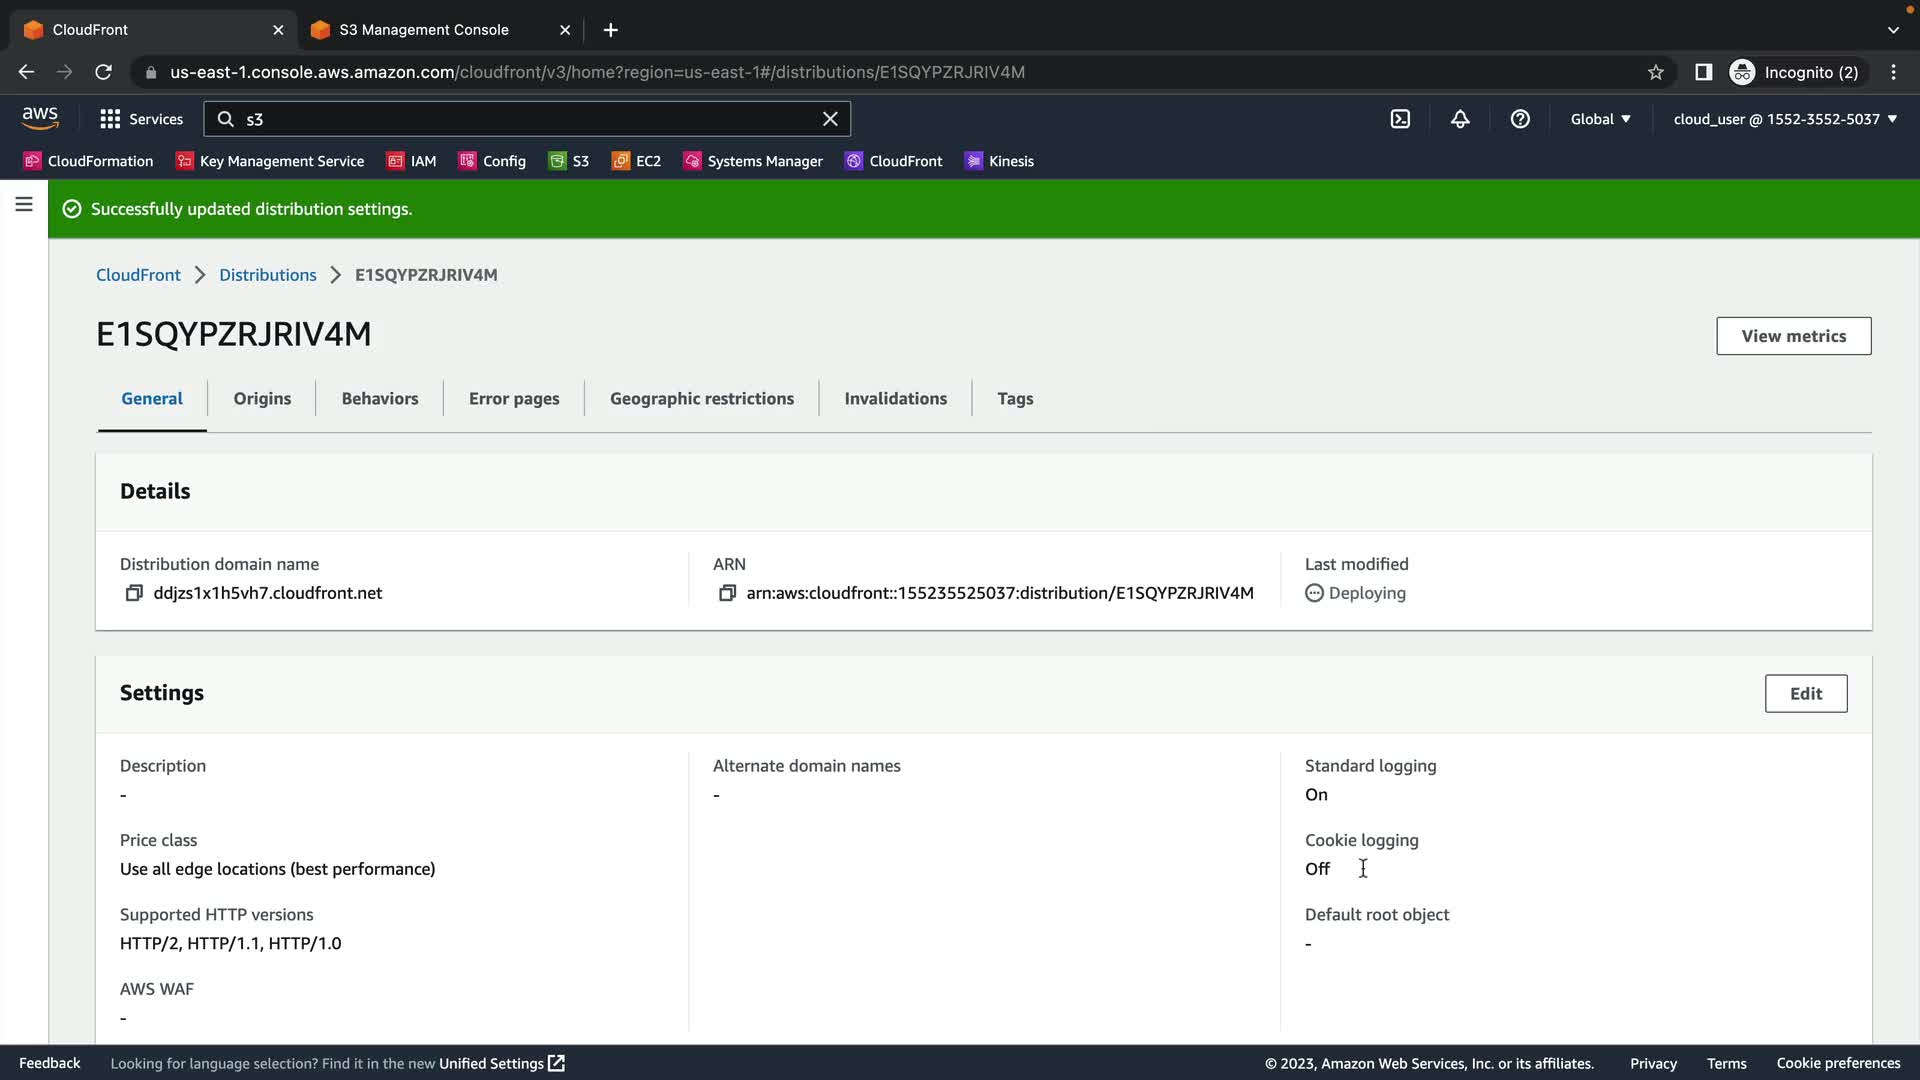Copy the distribution ARN
1920x1080 pixels.
(727, 593)
